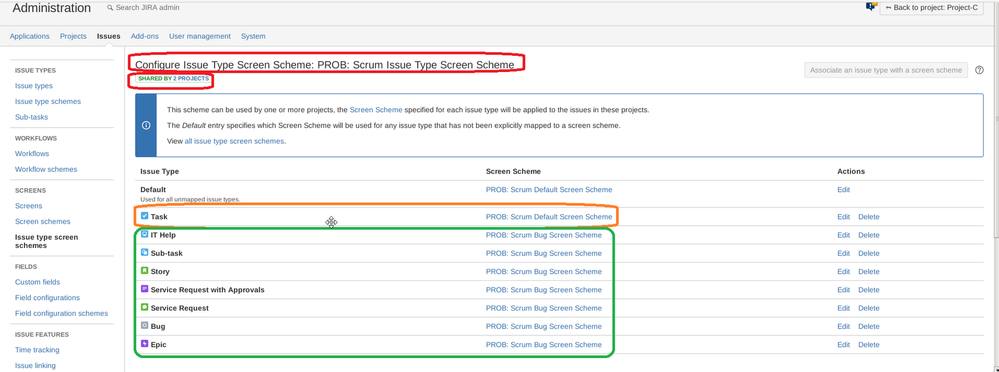Image resolution: width=999 pixels, height=372 pixels.
Task: Open the Story row's screen scheme link
Action: (543, 271)
